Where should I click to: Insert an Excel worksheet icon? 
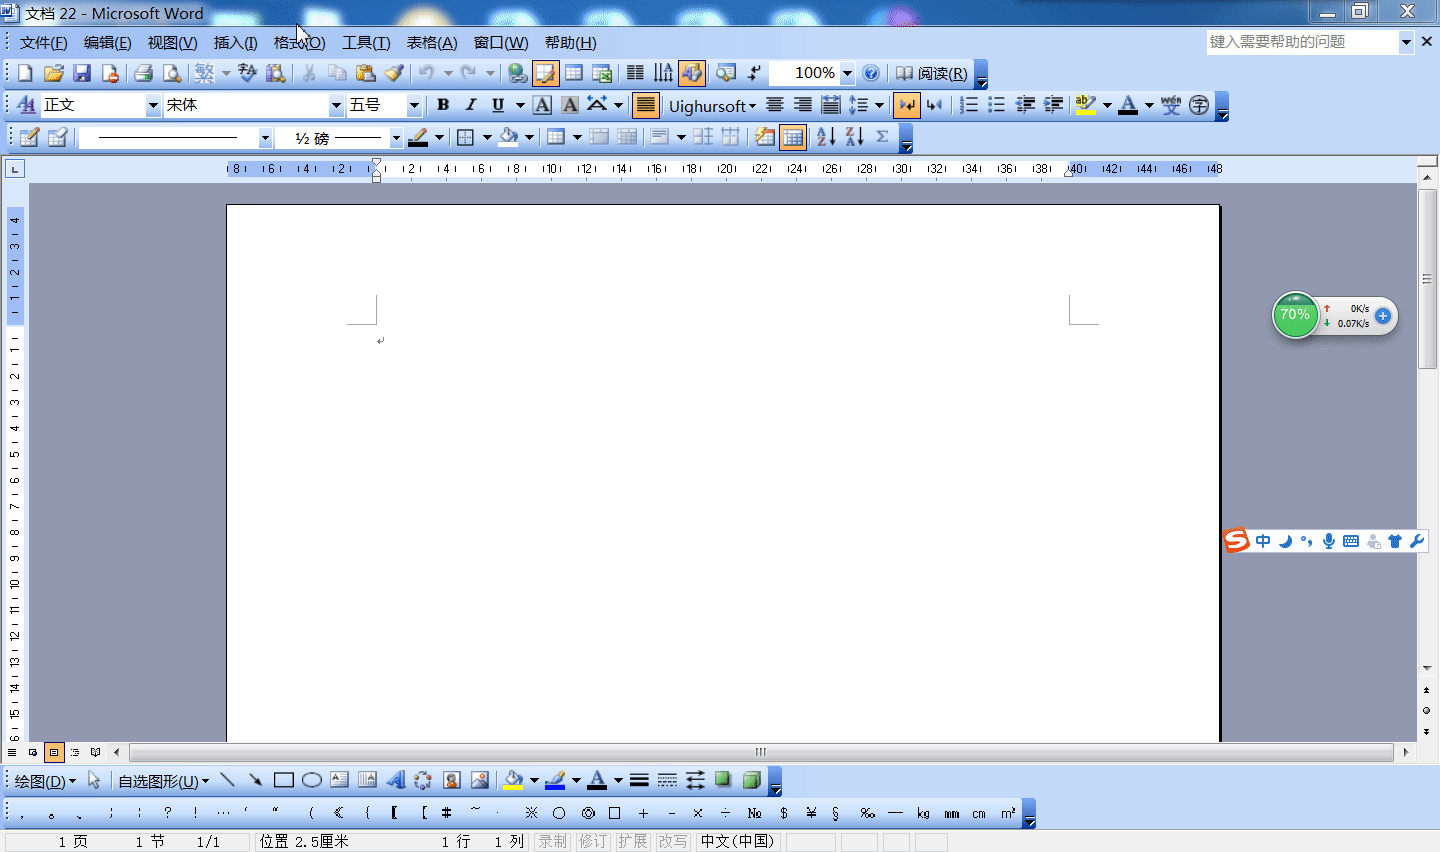click(602, 73)
